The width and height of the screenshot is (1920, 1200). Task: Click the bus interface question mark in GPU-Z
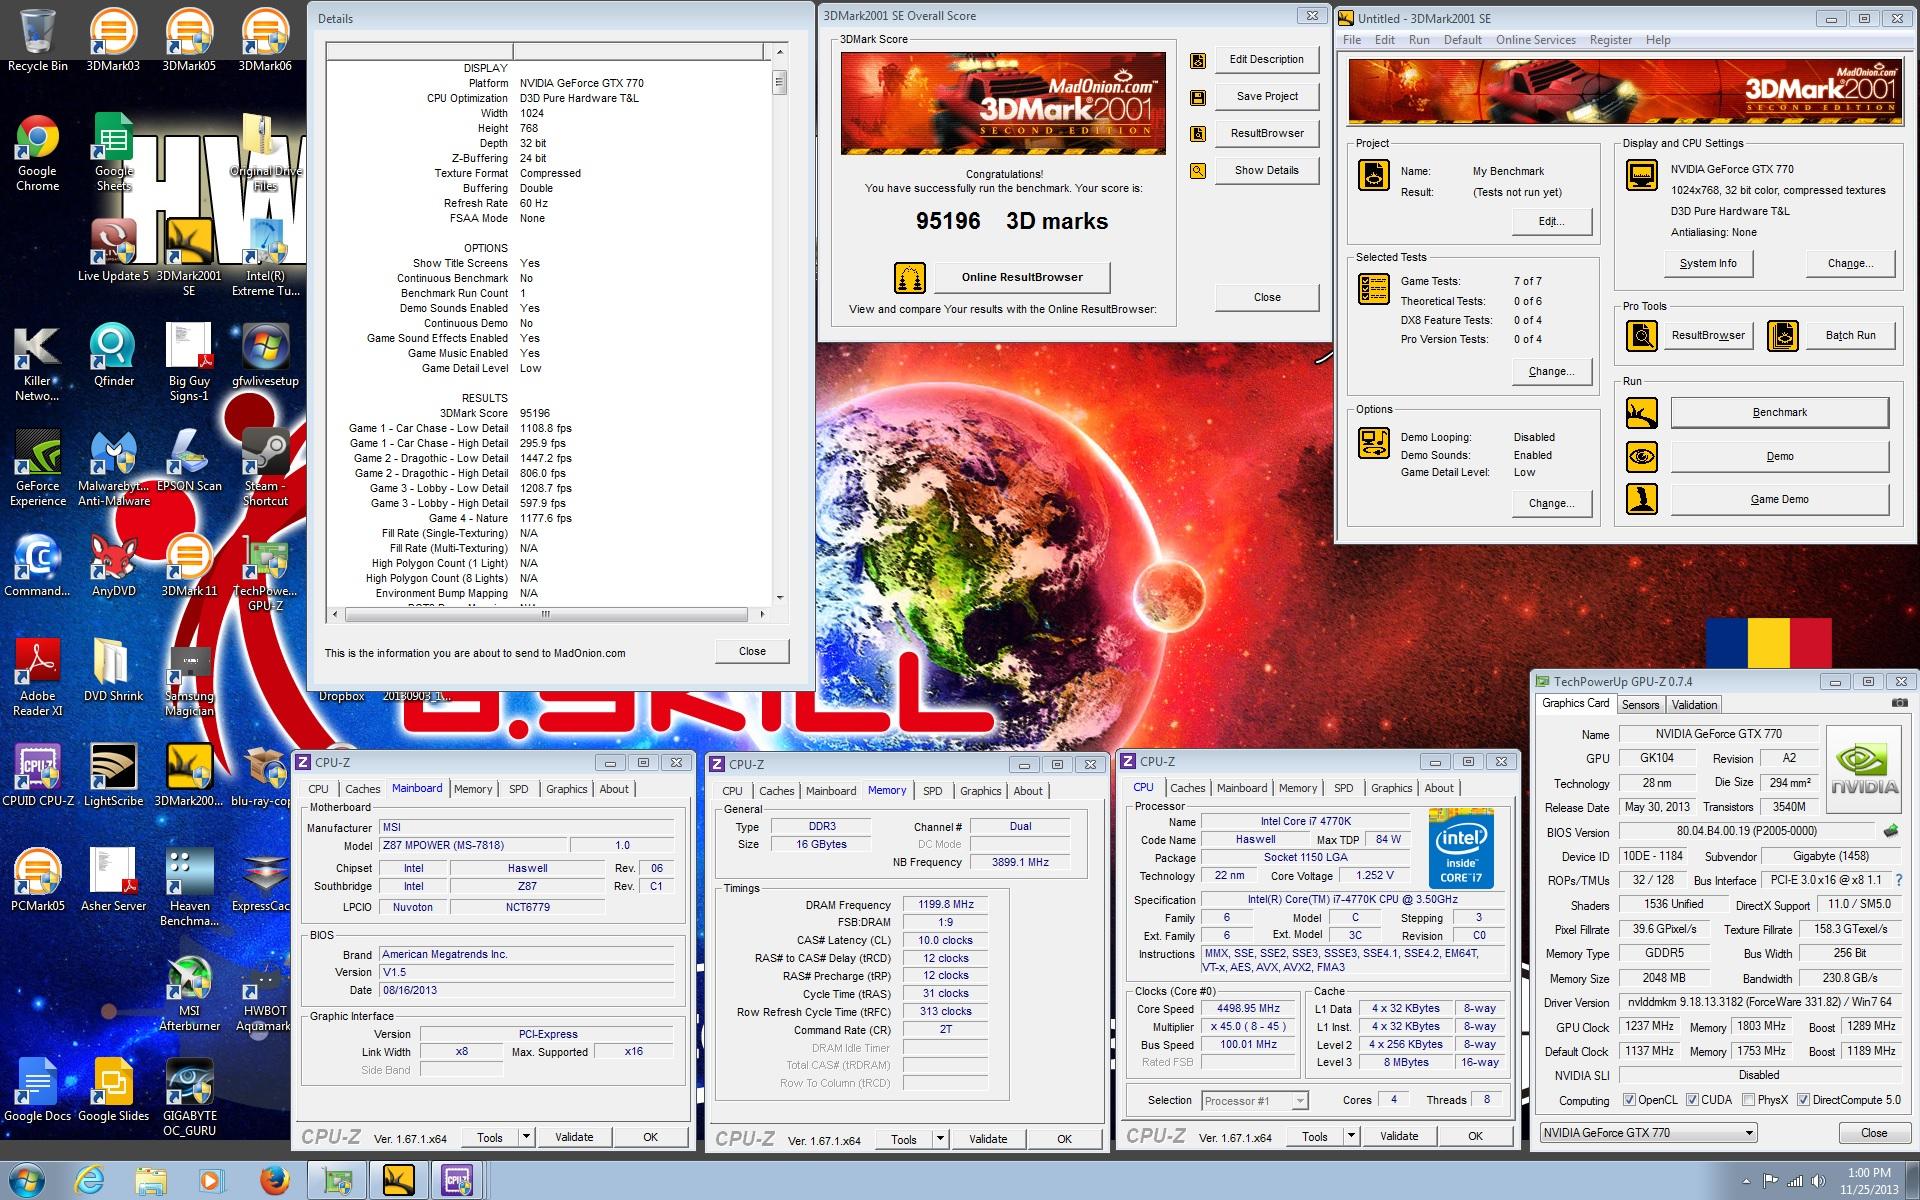click(x=1899, y=880)
